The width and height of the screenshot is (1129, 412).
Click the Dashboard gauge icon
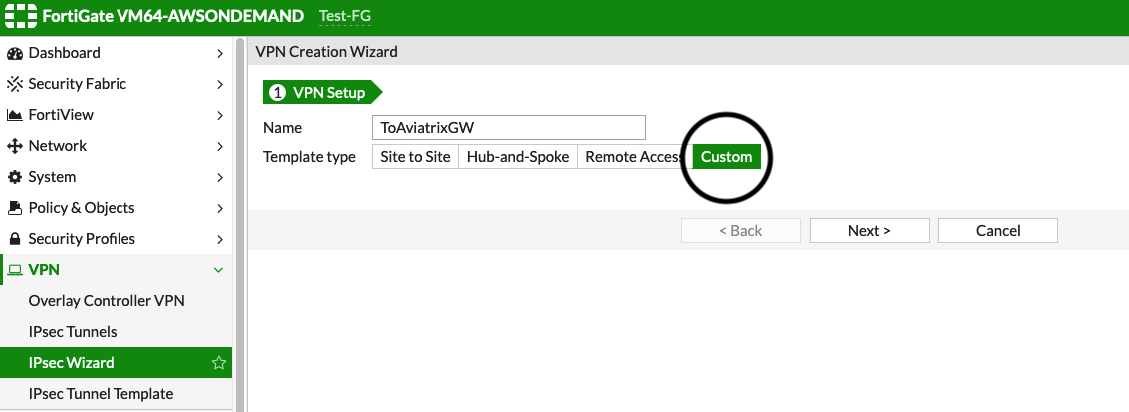(x=15, y=53)
